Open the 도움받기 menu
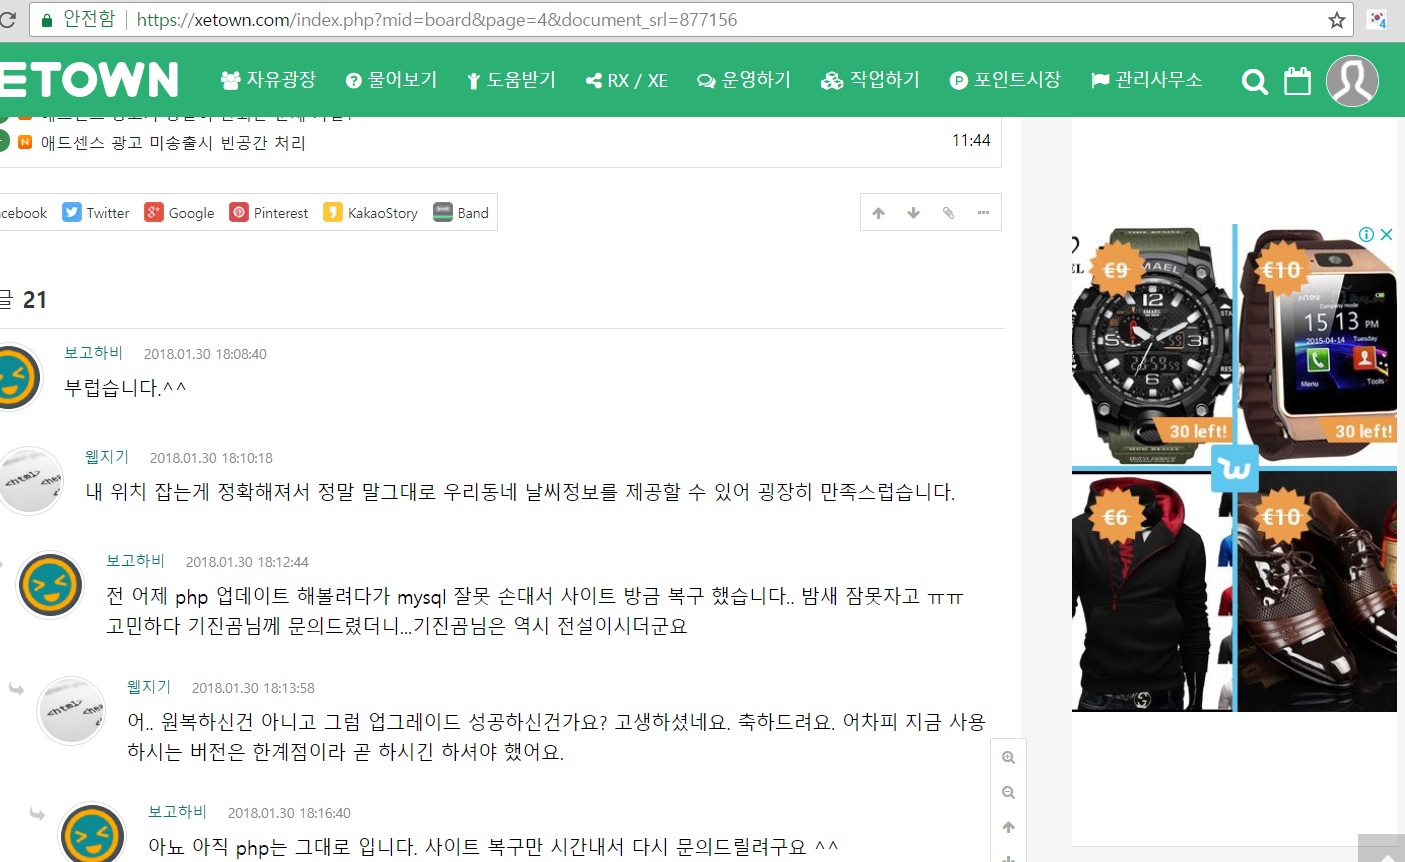 (511, 80)
